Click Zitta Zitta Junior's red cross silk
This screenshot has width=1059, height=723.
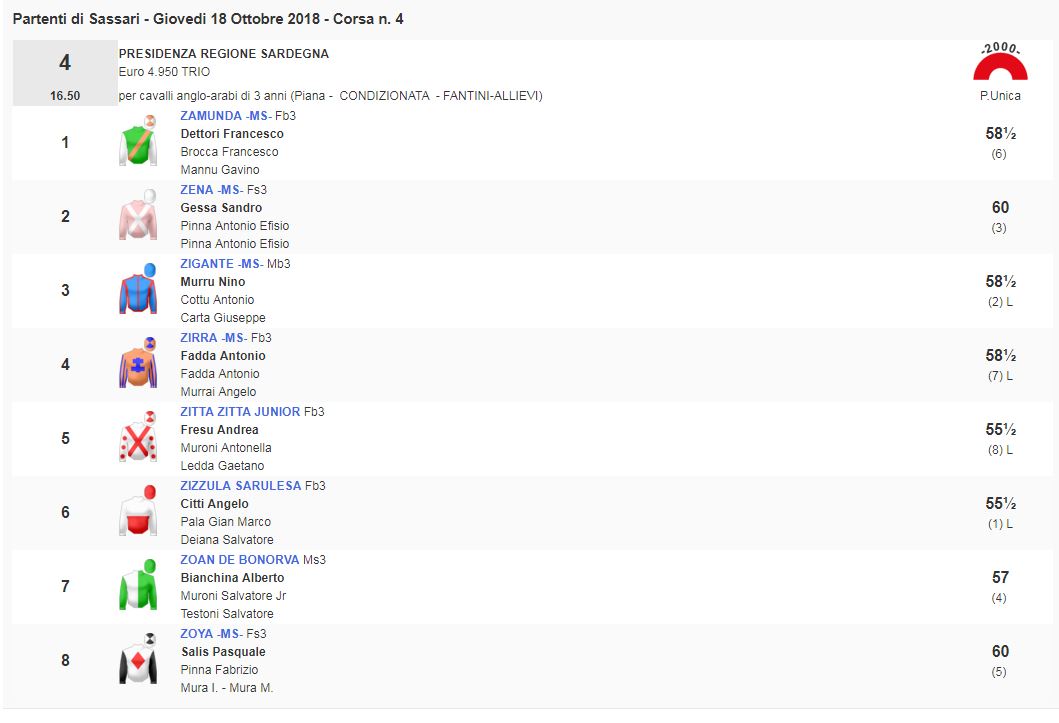(137, 438)
